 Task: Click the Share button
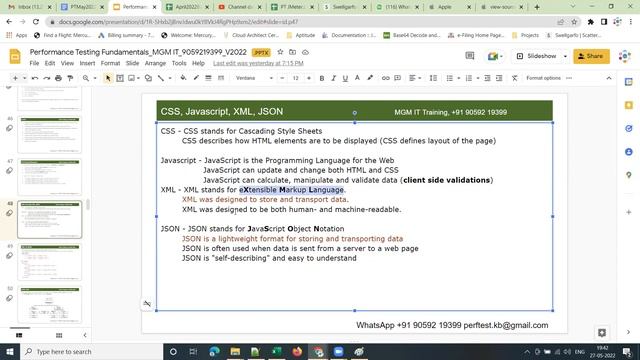591,56
